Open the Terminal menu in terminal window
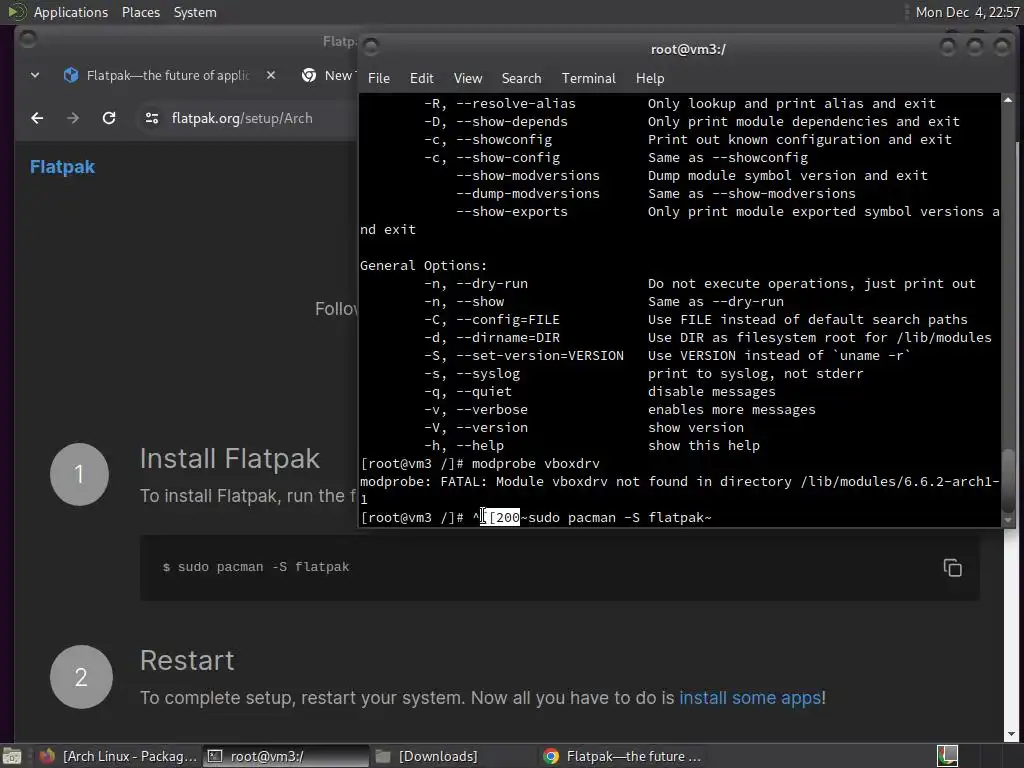Viewport: 1024px width, 768px height. pyautogui.click(x=588, y=78)
